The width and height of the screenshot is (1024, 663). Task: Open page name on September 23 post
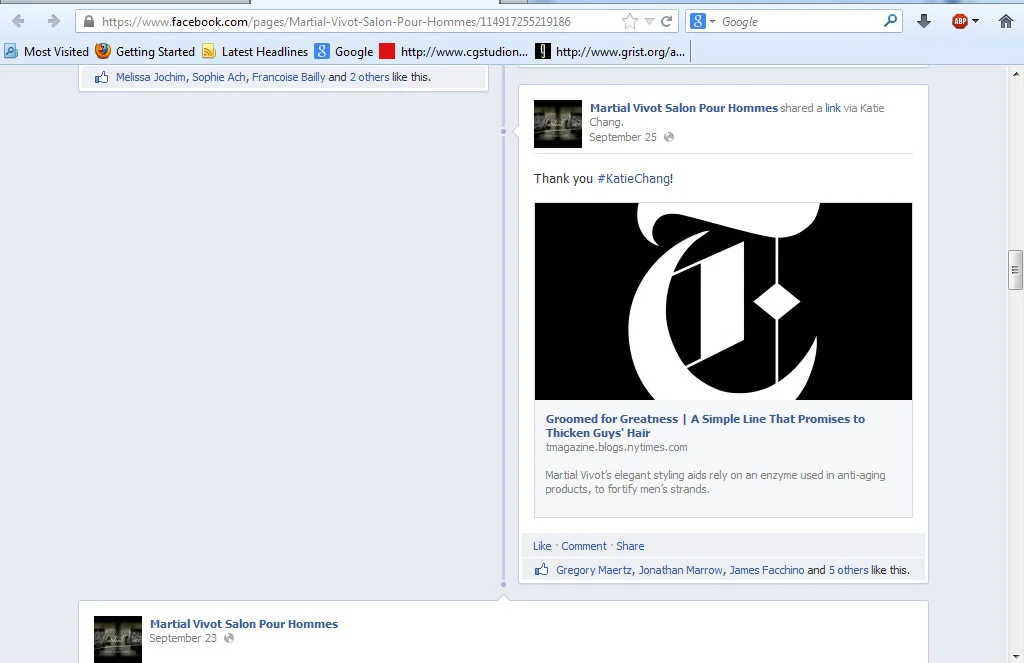[244, 624]
